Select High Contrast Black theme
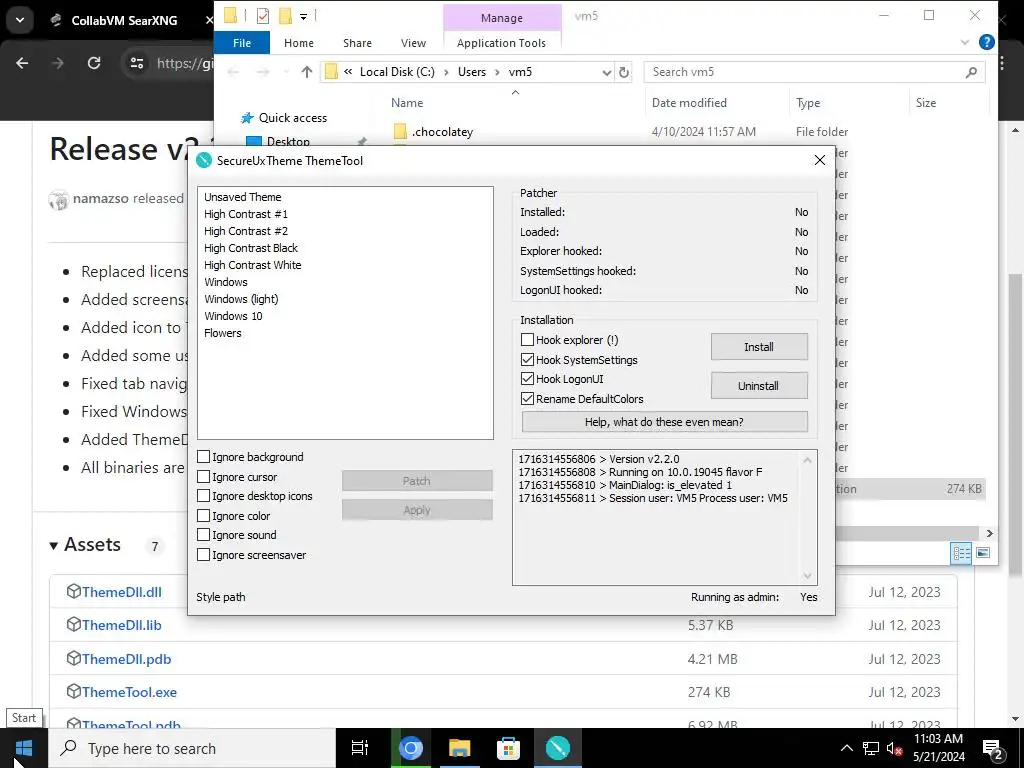1024x768 pixels. point(251,248)
